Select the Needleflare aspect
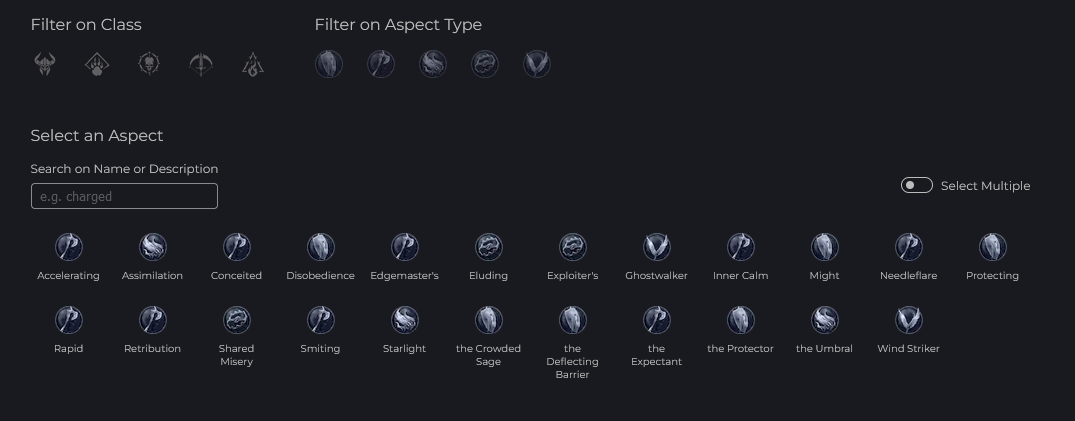The height and width of the screenshot is (421, 1075). click(908, 257)
